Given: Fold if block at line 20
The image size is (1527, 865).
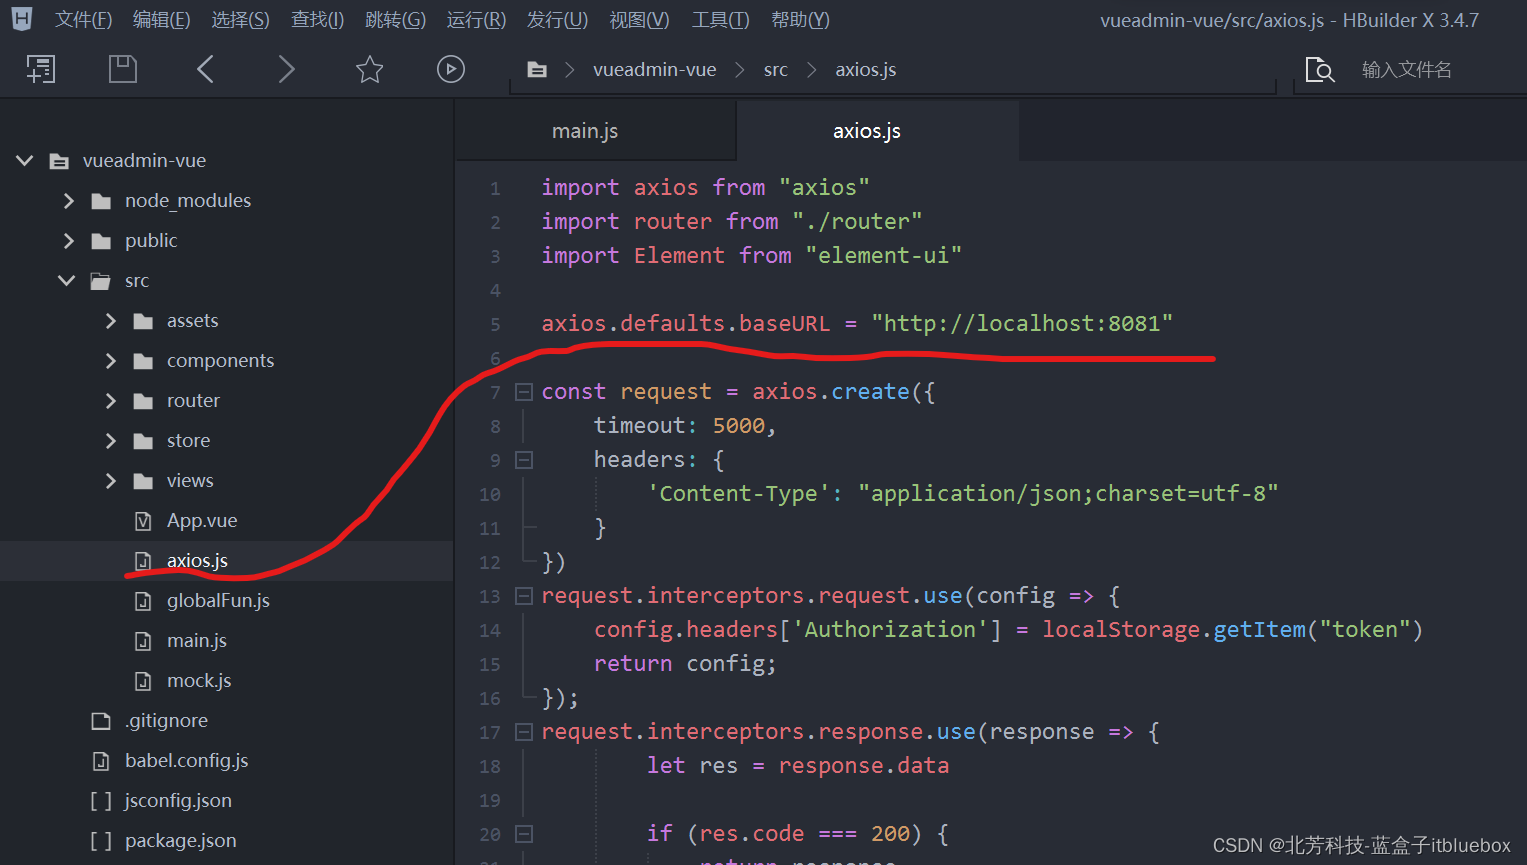Looking at the screenshot, I should (x=523, y=834).
